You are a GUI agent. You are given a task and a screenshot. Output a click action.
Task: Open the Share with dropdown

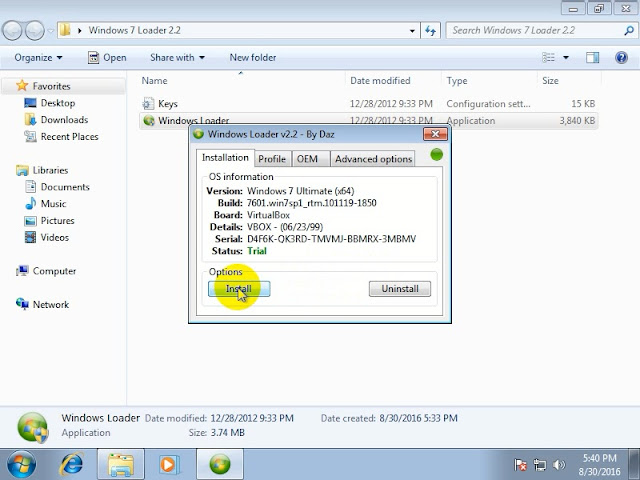tap(177, 58)
